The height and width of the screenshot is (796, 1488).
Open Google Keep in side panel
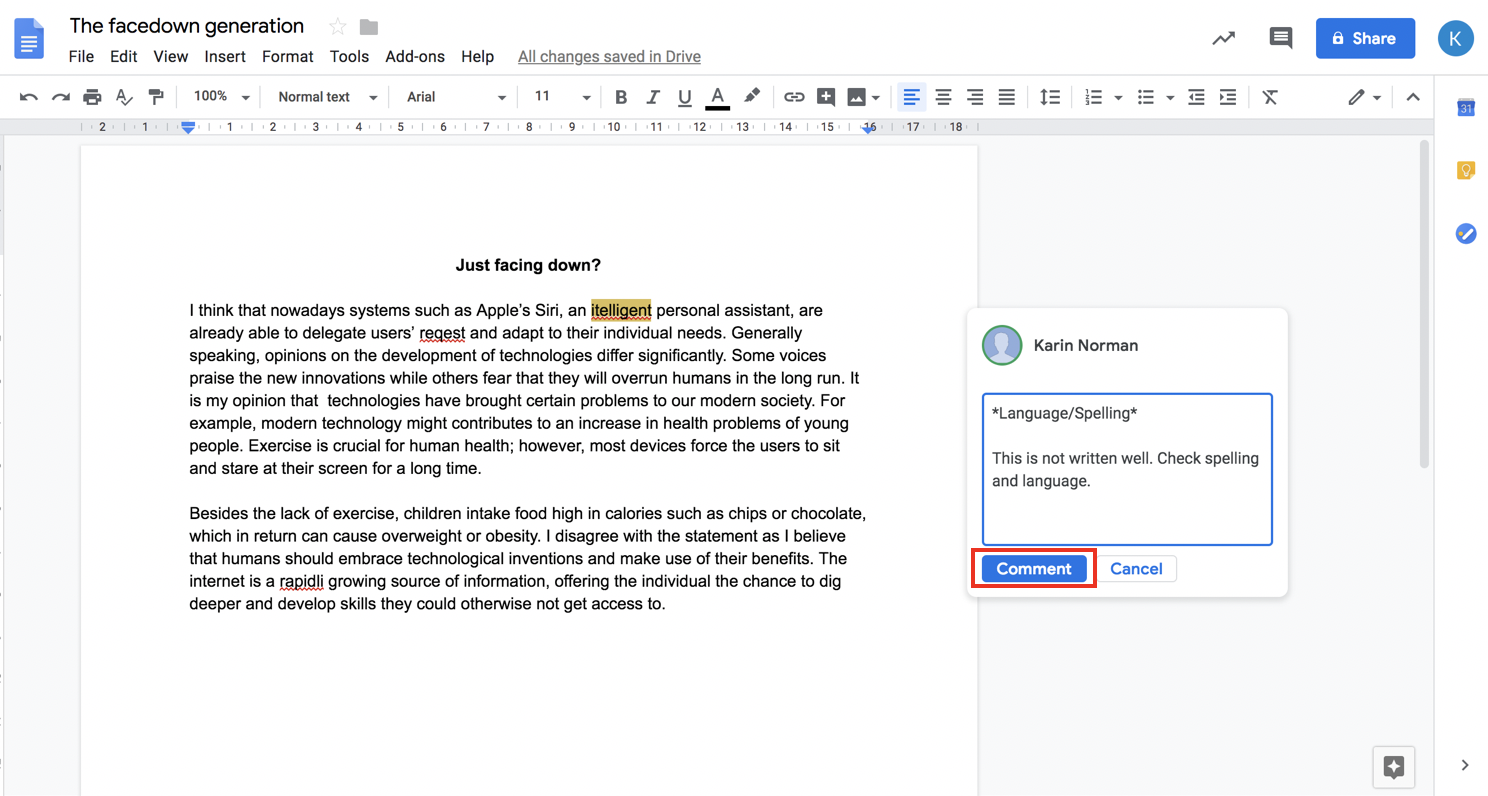tap(1465, 171)
